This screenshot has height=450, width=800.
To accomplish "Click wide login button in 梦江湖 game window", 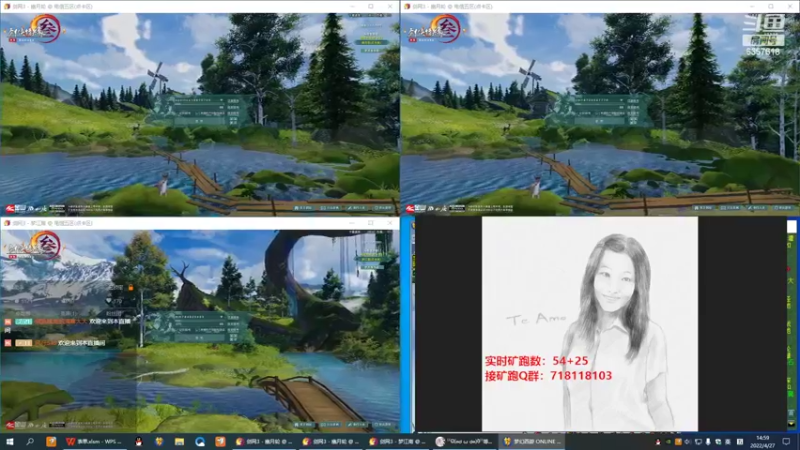I will pos(199,337).
